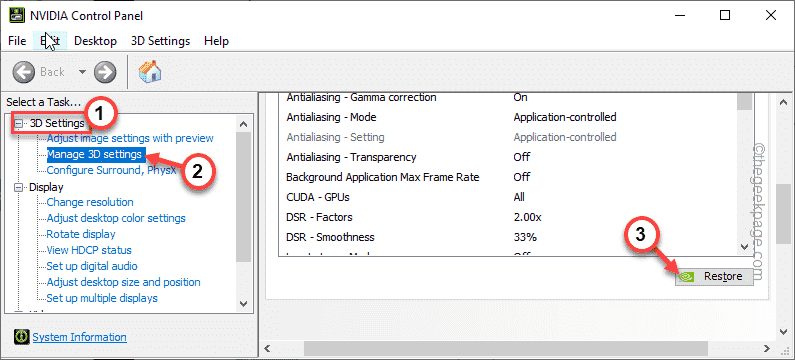Open the File menu
Image resolution: width=795 pixels, height=360 pixels.
(x=17, y=41)
